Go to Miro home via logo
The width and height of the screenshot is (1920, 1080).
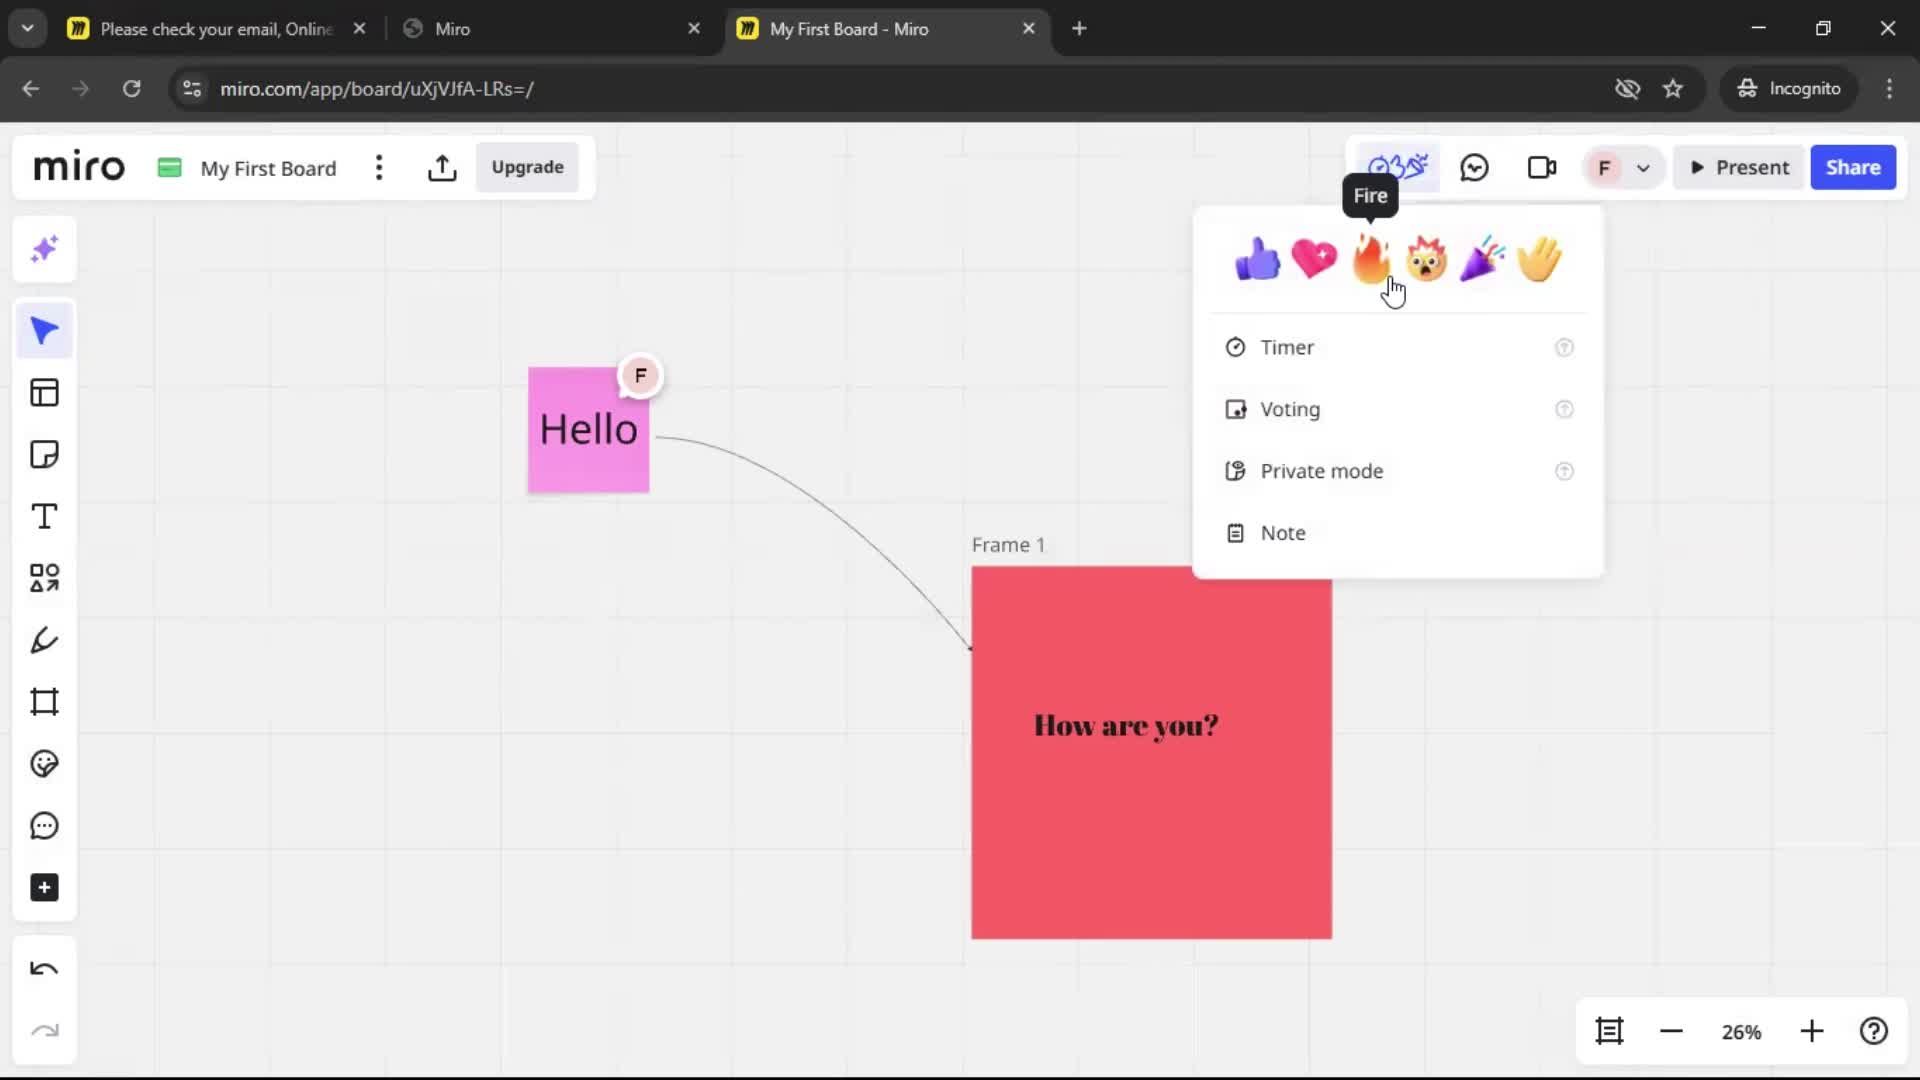[79, 167]
